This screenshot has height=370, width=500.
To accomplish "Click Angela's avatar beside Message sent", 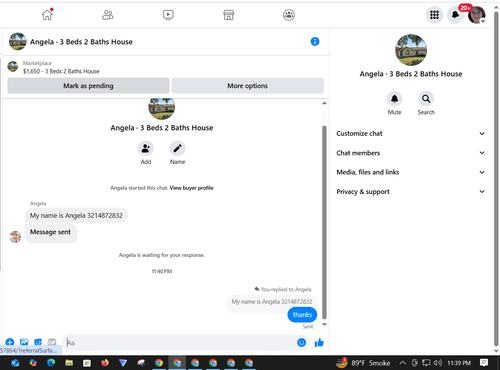I will pyautogui.click(x=15, y=237).
